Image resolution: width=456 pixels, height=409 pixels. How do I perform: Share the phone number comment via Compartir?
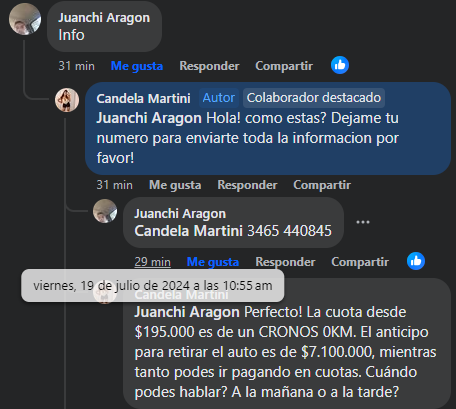click(x=360, y=262)
